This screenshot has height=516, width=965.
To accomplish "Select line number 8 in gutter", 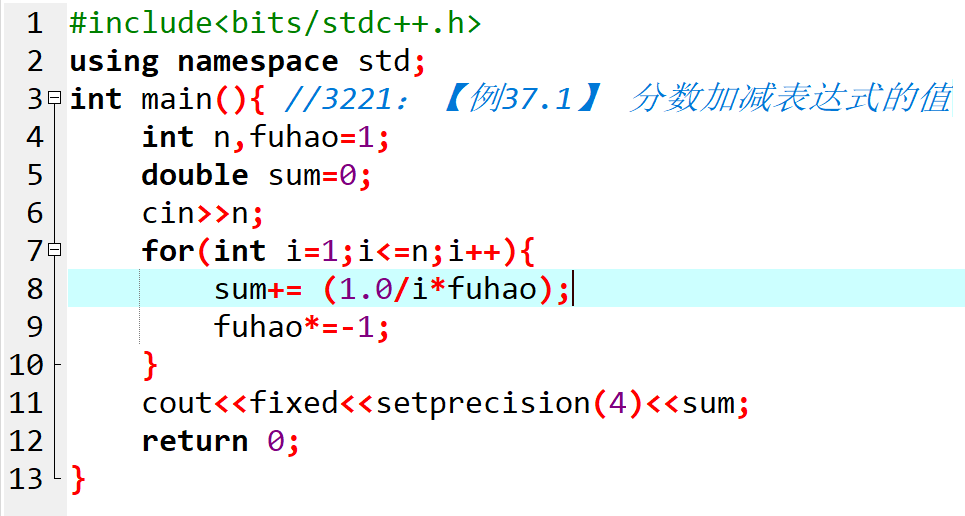I will point(34,289).
